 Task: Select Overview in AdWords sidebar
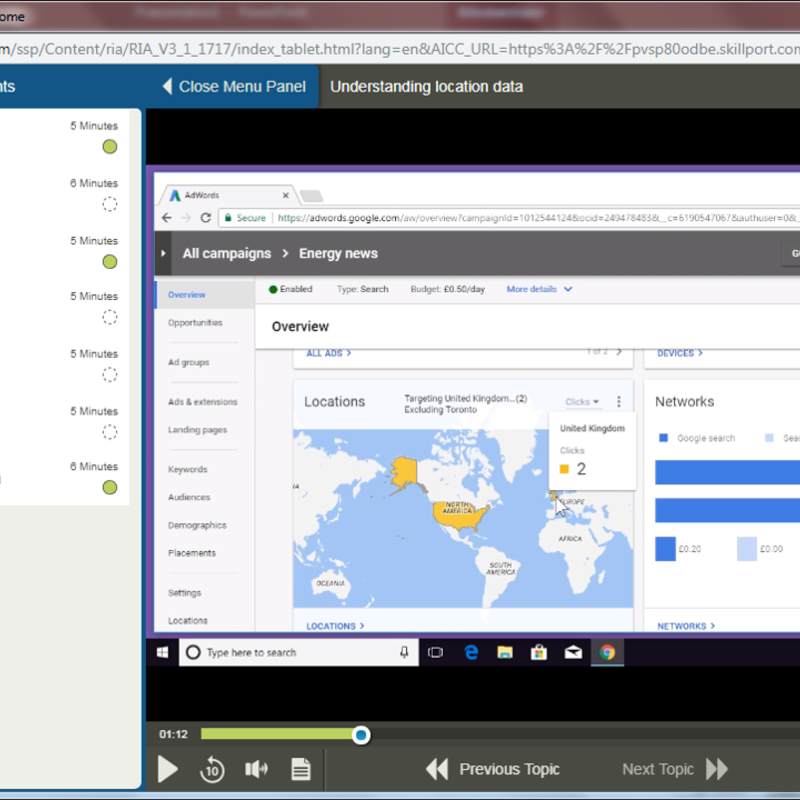click(187, 295)
